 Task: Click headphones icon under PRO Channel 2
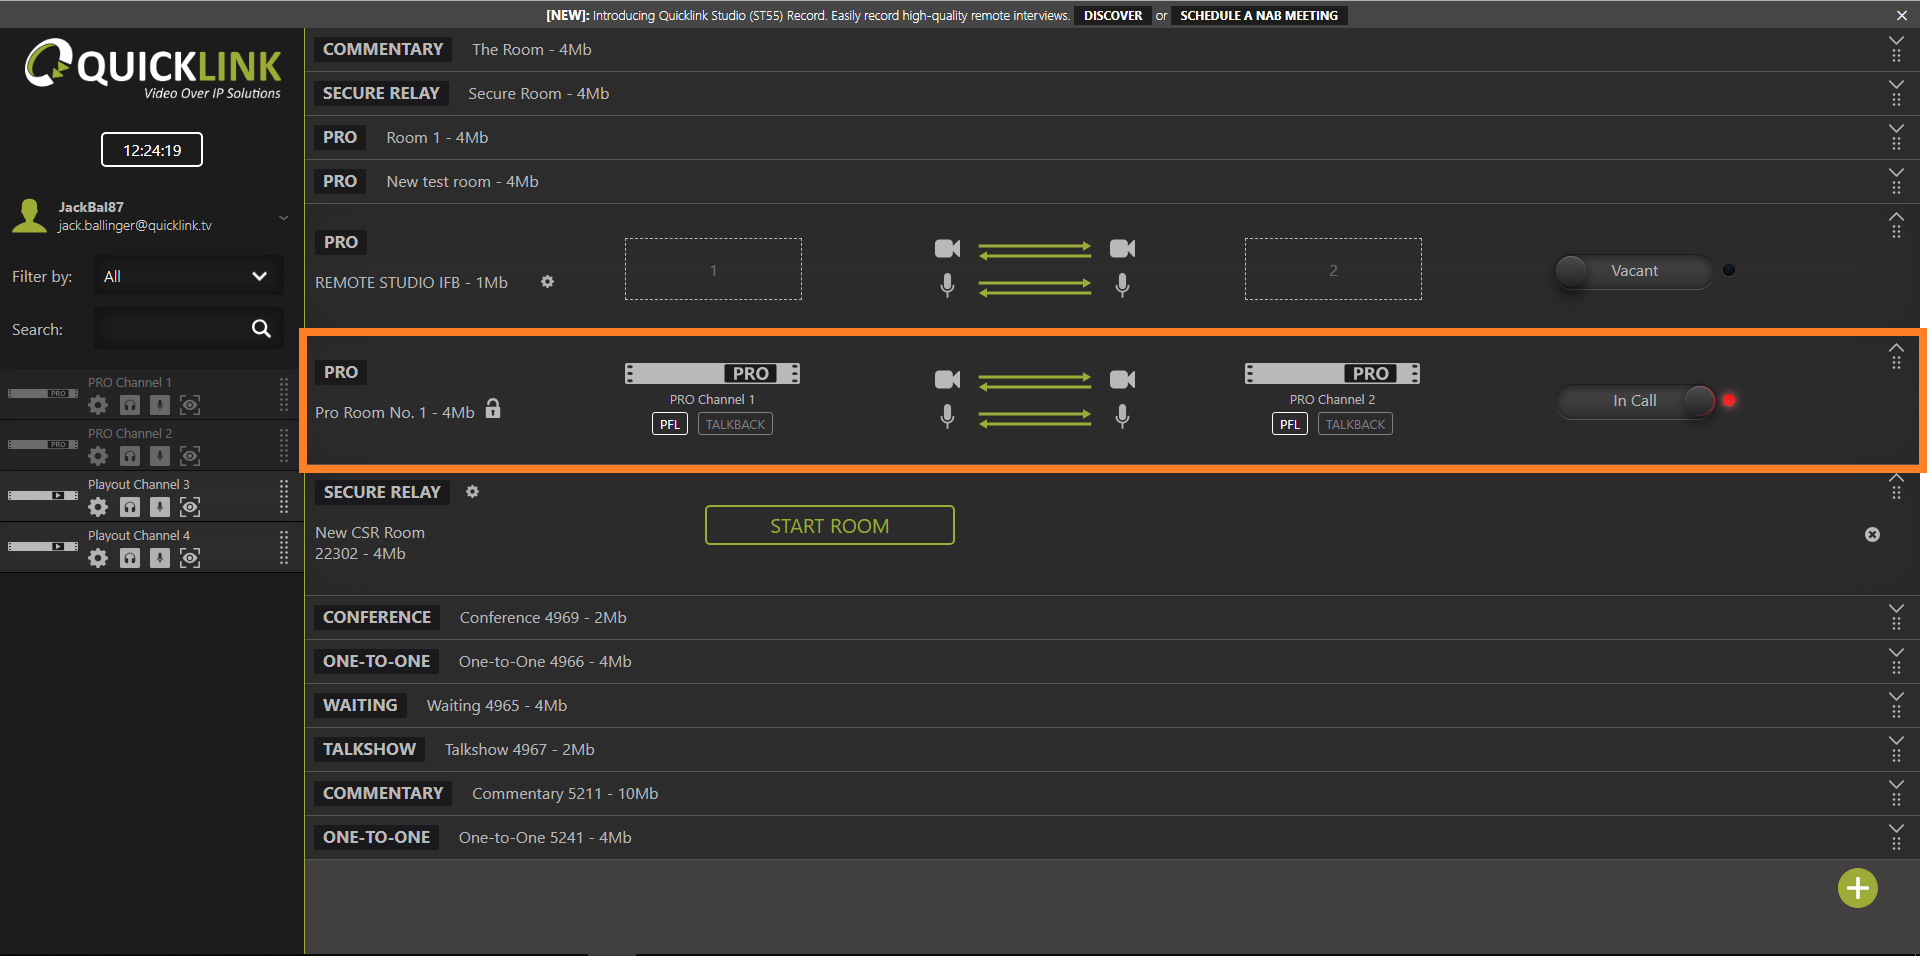coord(130,456)
